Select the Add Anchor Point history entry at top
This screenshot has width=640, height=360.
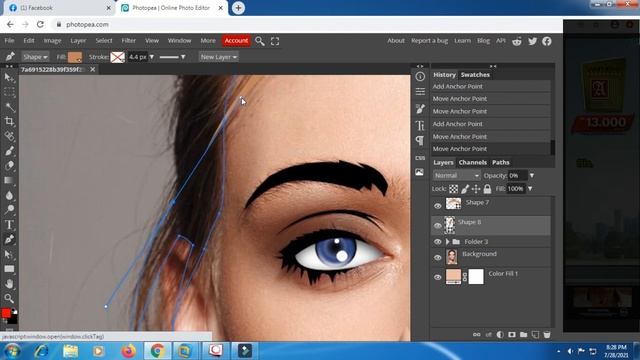[491, 87]
